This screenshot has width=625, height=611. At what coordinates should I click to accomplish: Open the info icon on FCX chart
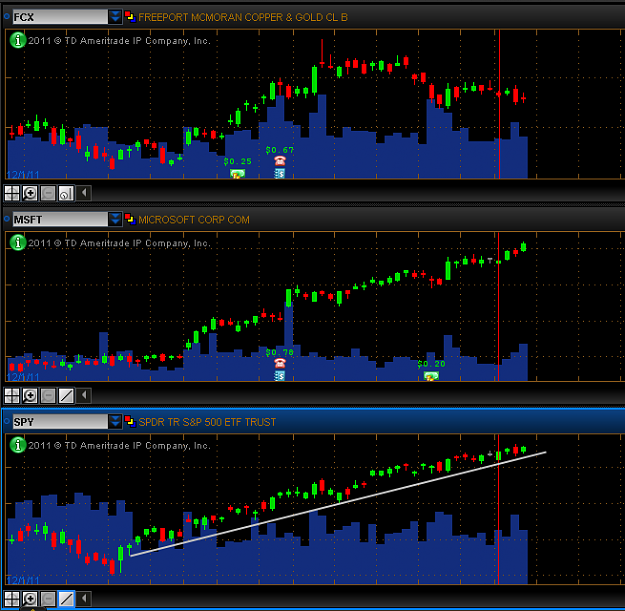coord(18,40)
